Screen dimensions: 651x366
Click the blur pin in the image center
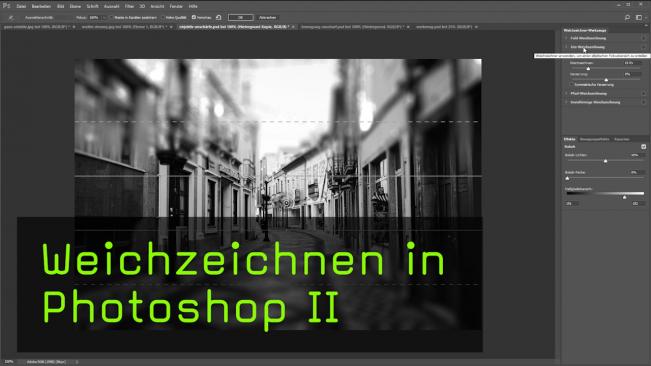point(286,203)
